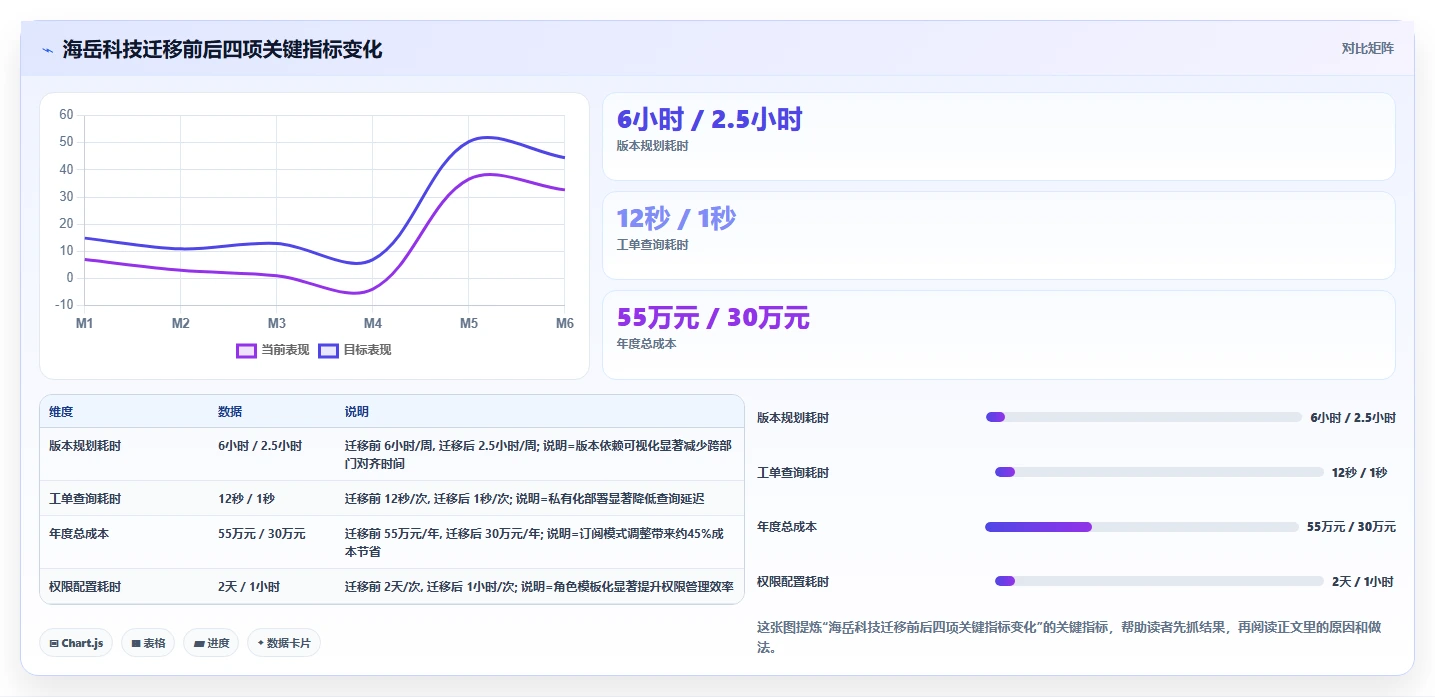This screenshot has width=1435, height=697.
Task: Click the 年度总成本 label under metric card
Action: (x=647, y=344)
